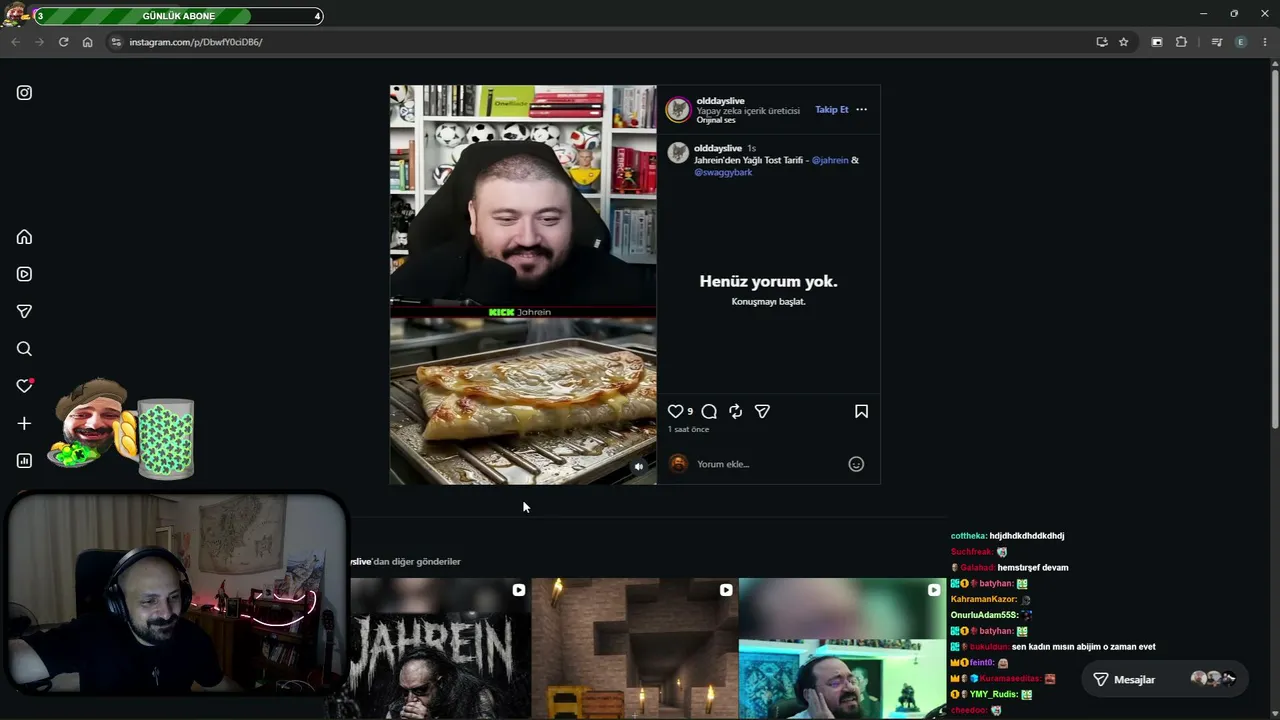Click the browser back arrow

[x=15, y=42]
